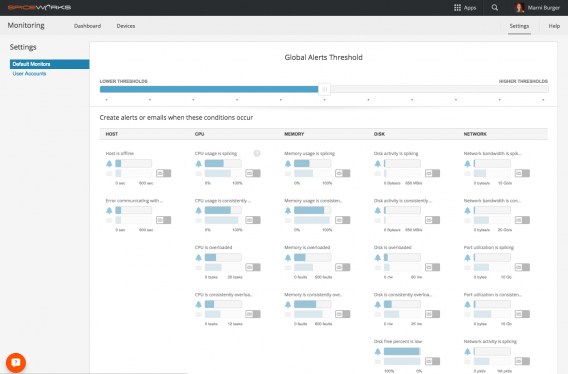Image resolution: width=568 pixels, height=374 pixels.
Task: Click the alert bell for CPU is consistently overloaded
Action: 199,304
